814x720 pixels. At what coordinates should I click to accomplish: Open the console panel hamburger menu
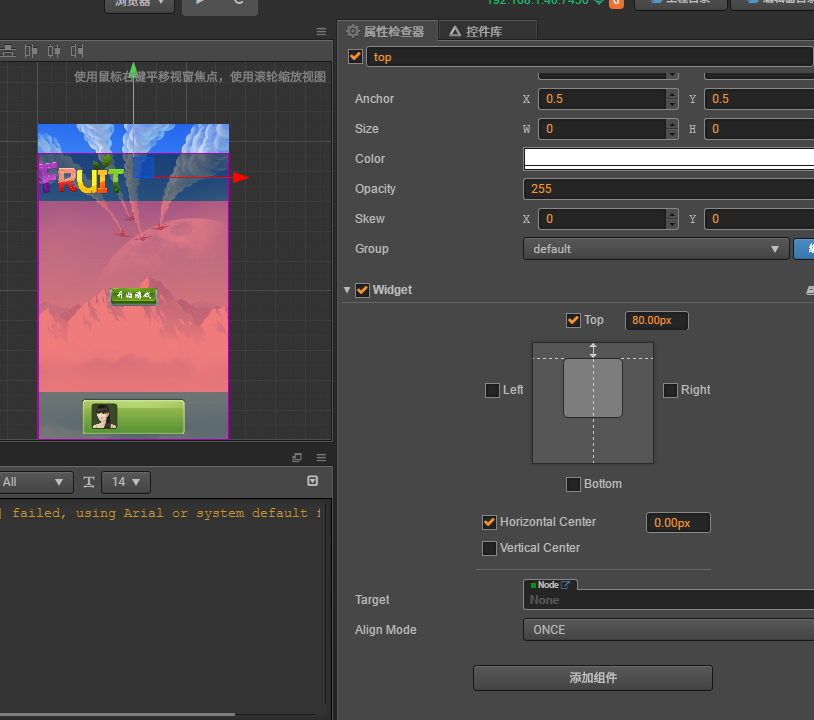click(x=321, y=457)
